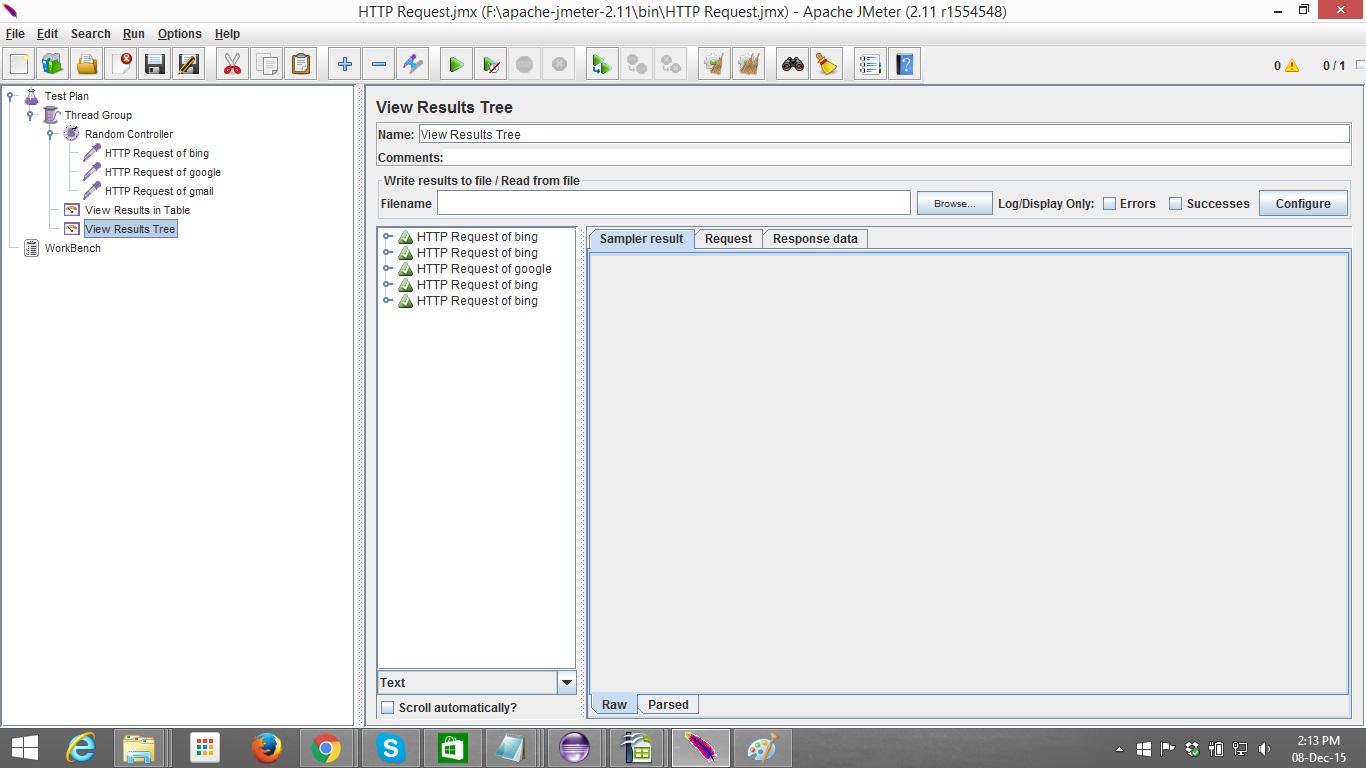Image resolution: width=1366 pixels, height=768 pixels.
Task: Click the Comments field
Action: tap(898, 157)
